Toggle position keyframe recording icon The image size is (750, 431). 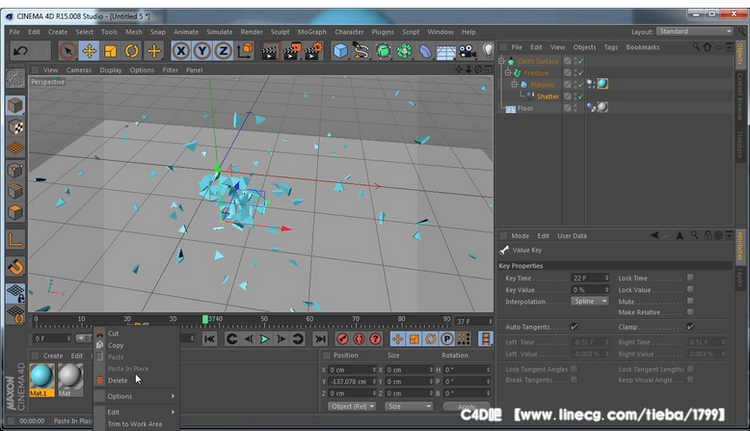397,339
